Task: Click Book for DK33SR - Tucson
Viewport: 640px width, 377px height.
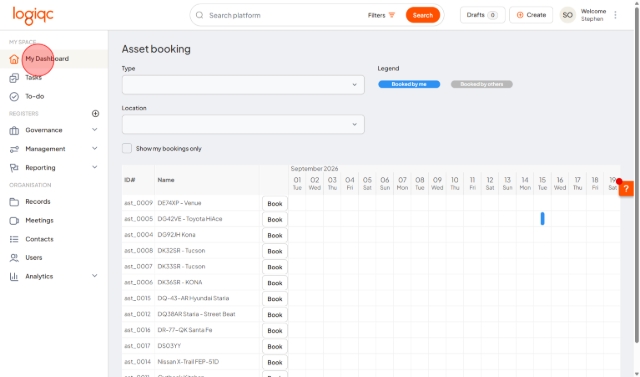Action: point(275,267)
